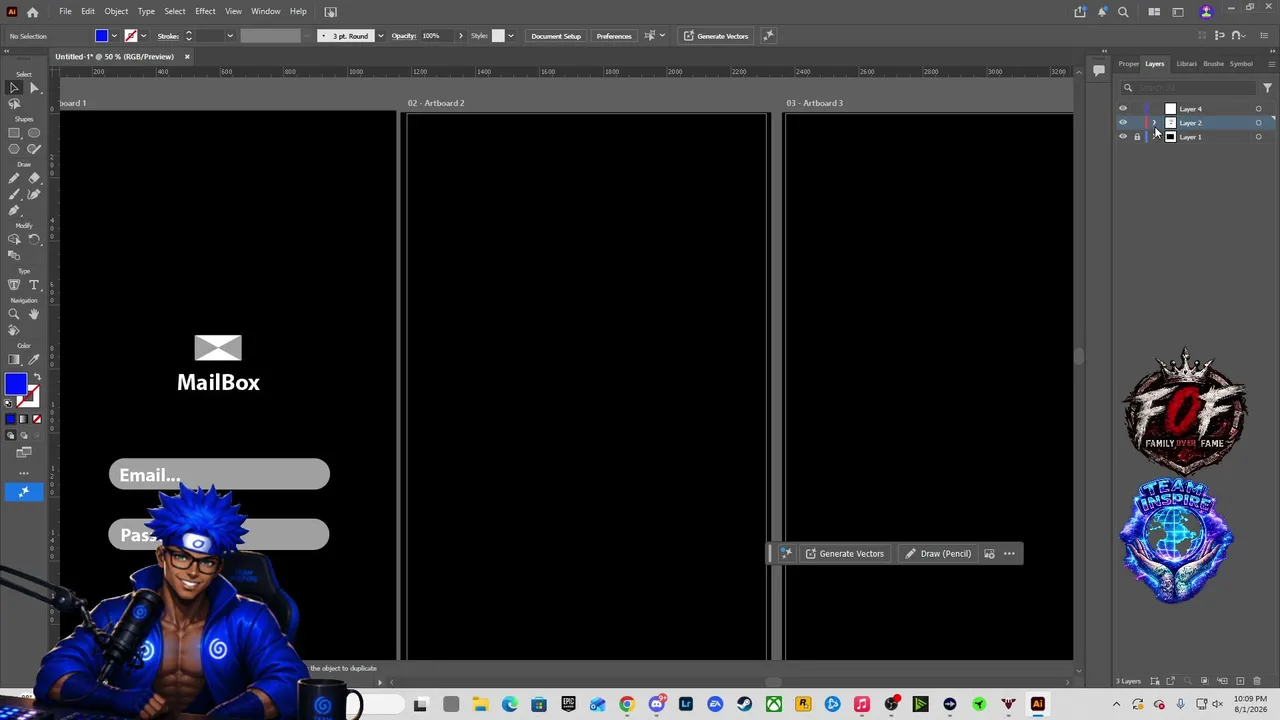1280x720 pixels.
Task: Open the 3 pt. Round brush dropdown
Action: 380,36
